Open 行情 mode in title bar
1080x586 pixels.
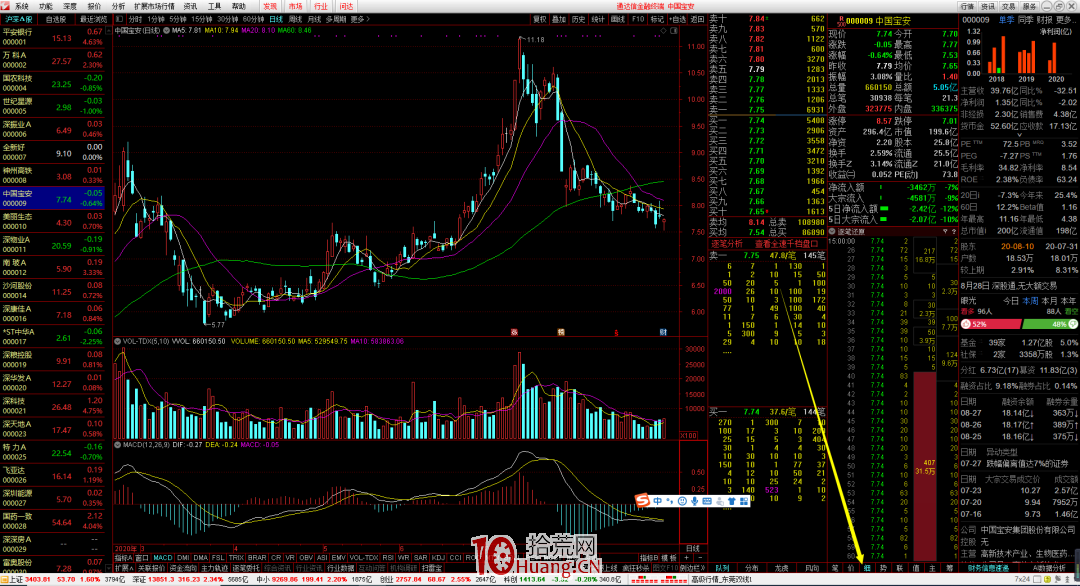(968, 6)
